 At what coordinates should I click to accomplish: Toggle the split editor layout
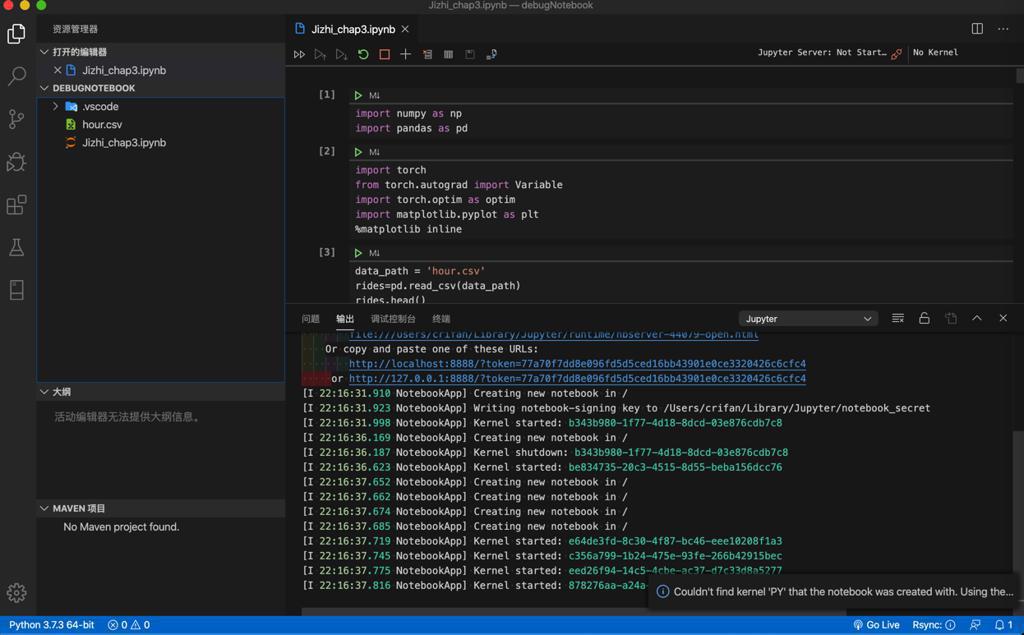[977, 29]
